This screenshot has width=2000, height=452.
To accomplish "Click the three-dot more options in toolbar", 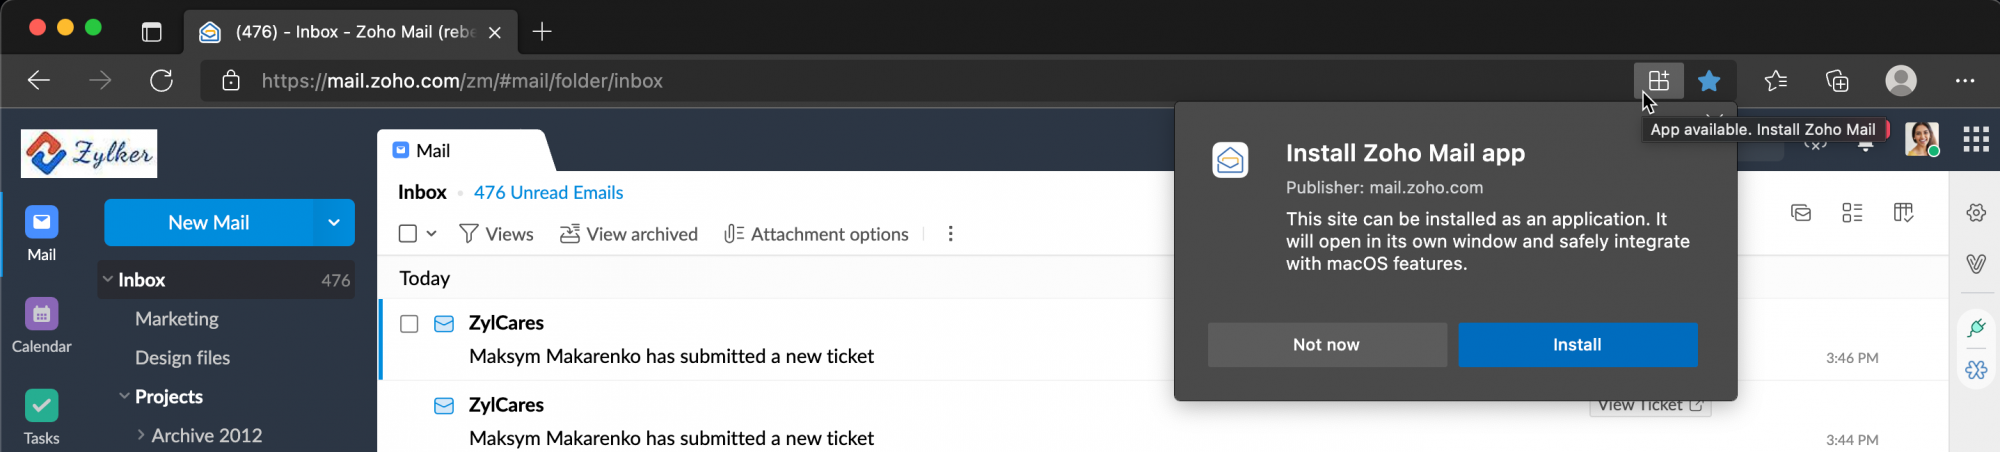I will coord(950,234).
